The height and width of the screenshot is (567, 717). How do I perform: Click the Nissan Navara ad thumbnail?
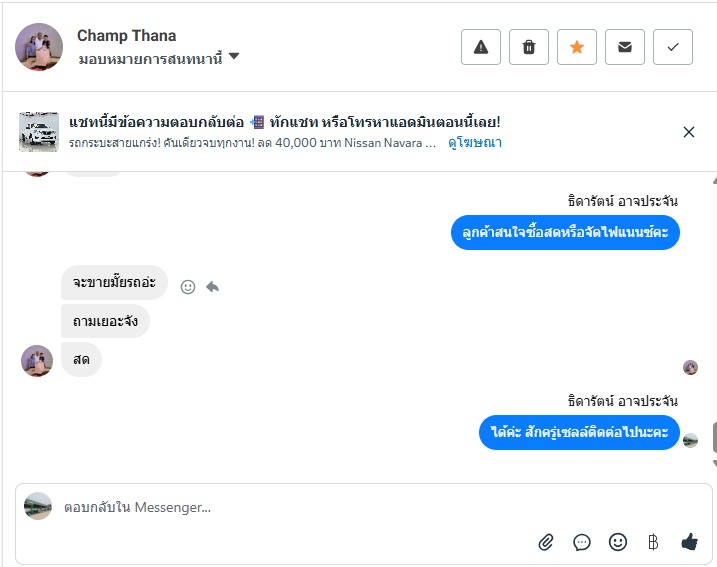tap(39, 132)
